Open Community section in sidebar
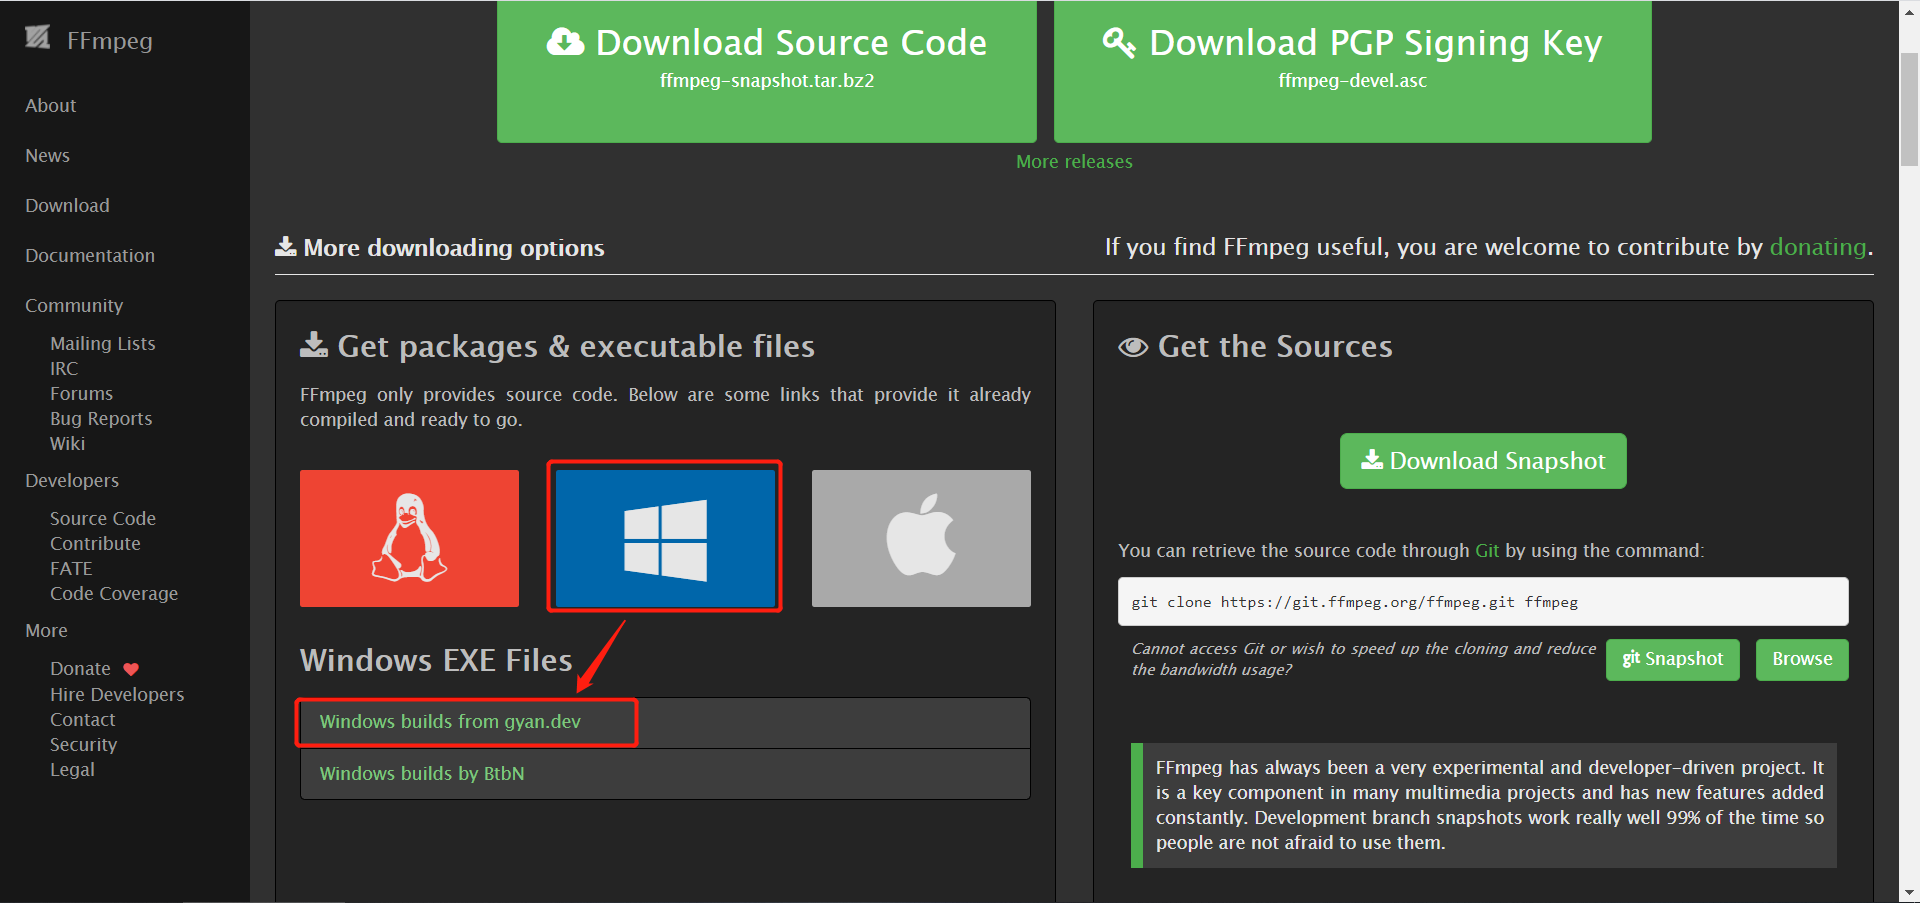 point(74,305)
